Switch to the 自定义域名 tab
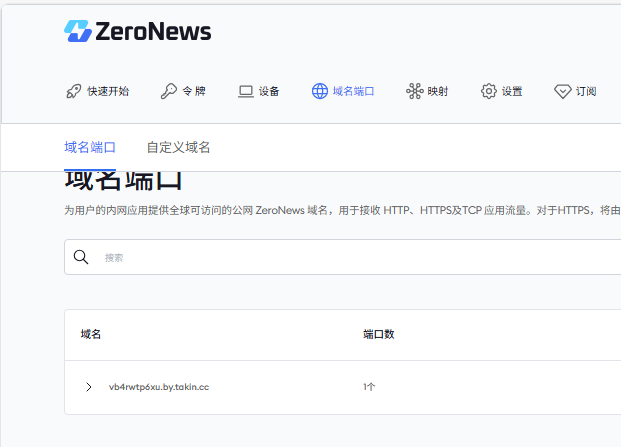The width and height of the screenshot is (621, 447). 178,147
